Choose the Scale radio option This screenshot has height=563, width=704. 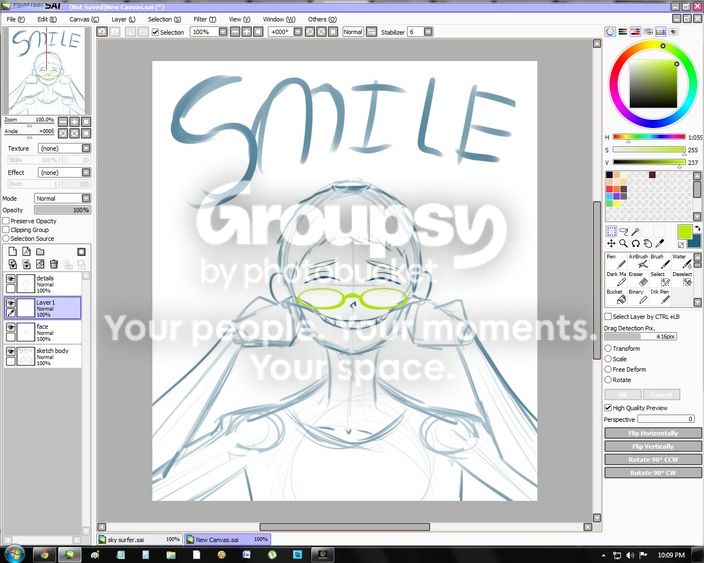(x=608, y=359)
